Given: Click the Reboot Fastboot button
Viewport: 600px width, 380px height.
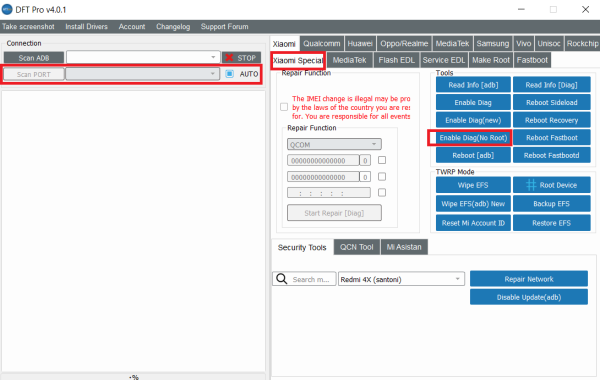Looking at the screenshot, I should pos(551,138).
